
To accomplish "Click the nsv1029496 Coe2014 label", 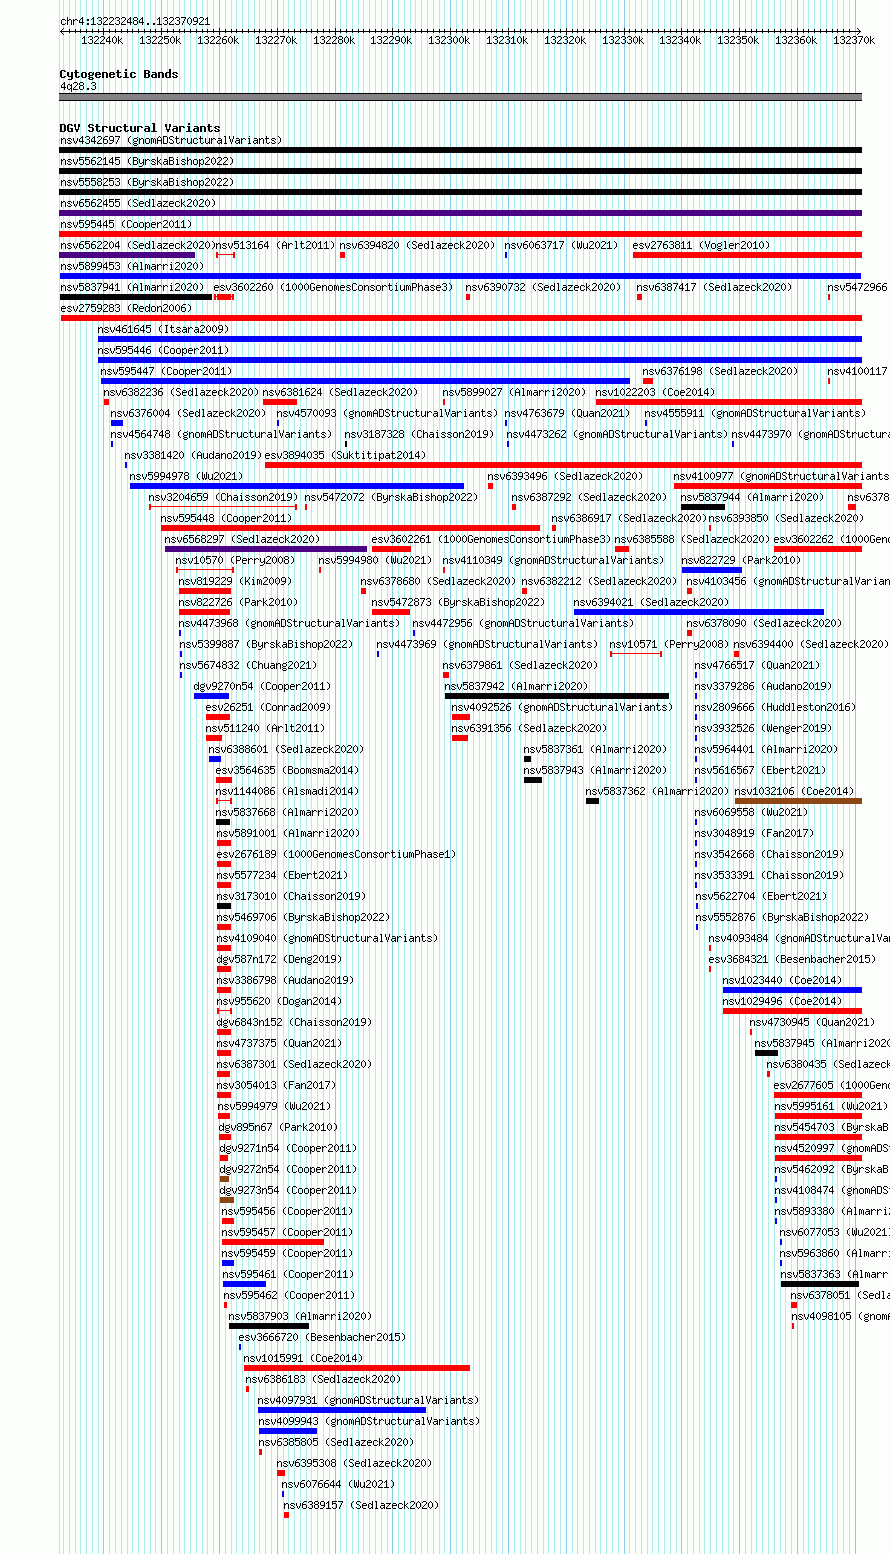I will 783,1001.
